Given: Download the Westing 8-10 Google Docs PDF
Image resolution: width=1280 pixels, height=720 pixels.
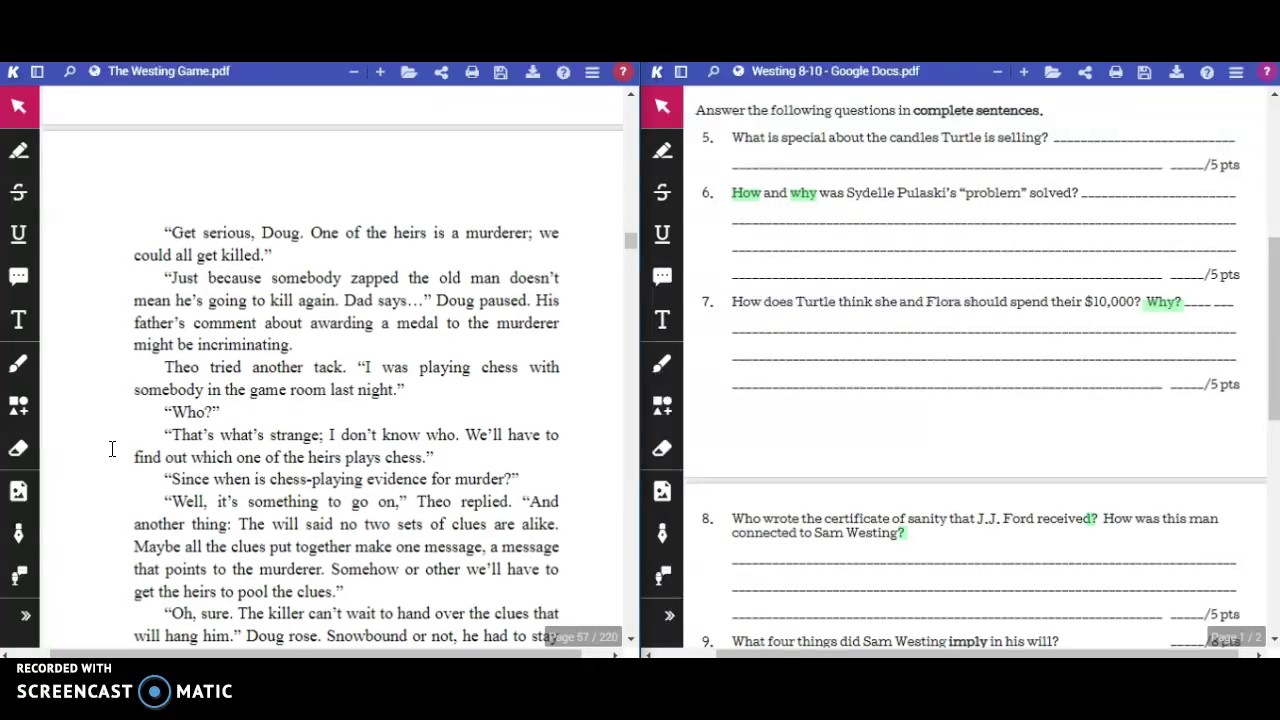Looking at the screenshot, I should (x=1177, y=72).
